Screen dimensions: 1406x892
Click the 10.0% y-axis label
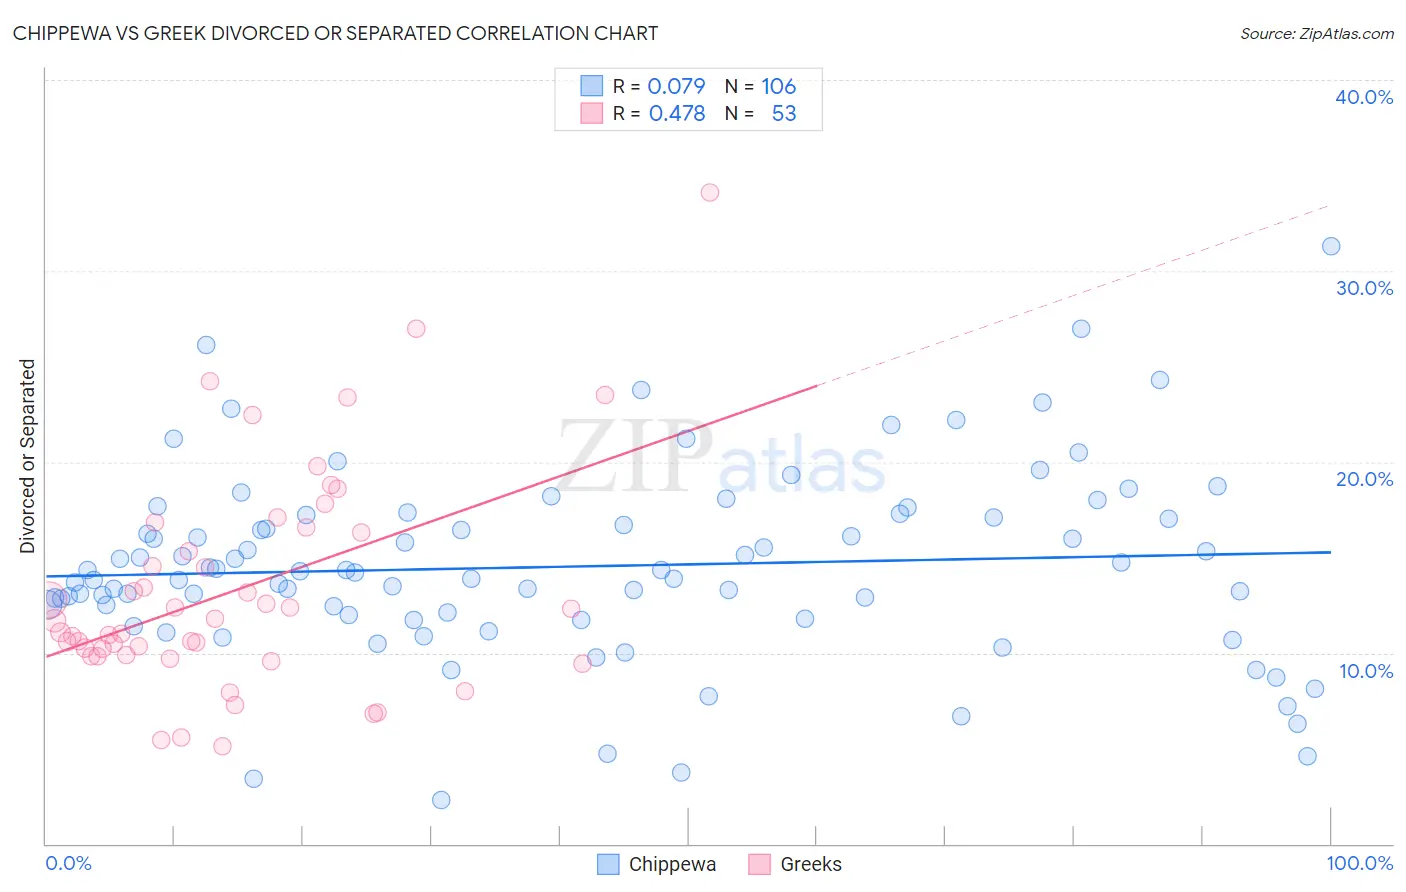click(x=1366, y=671)
